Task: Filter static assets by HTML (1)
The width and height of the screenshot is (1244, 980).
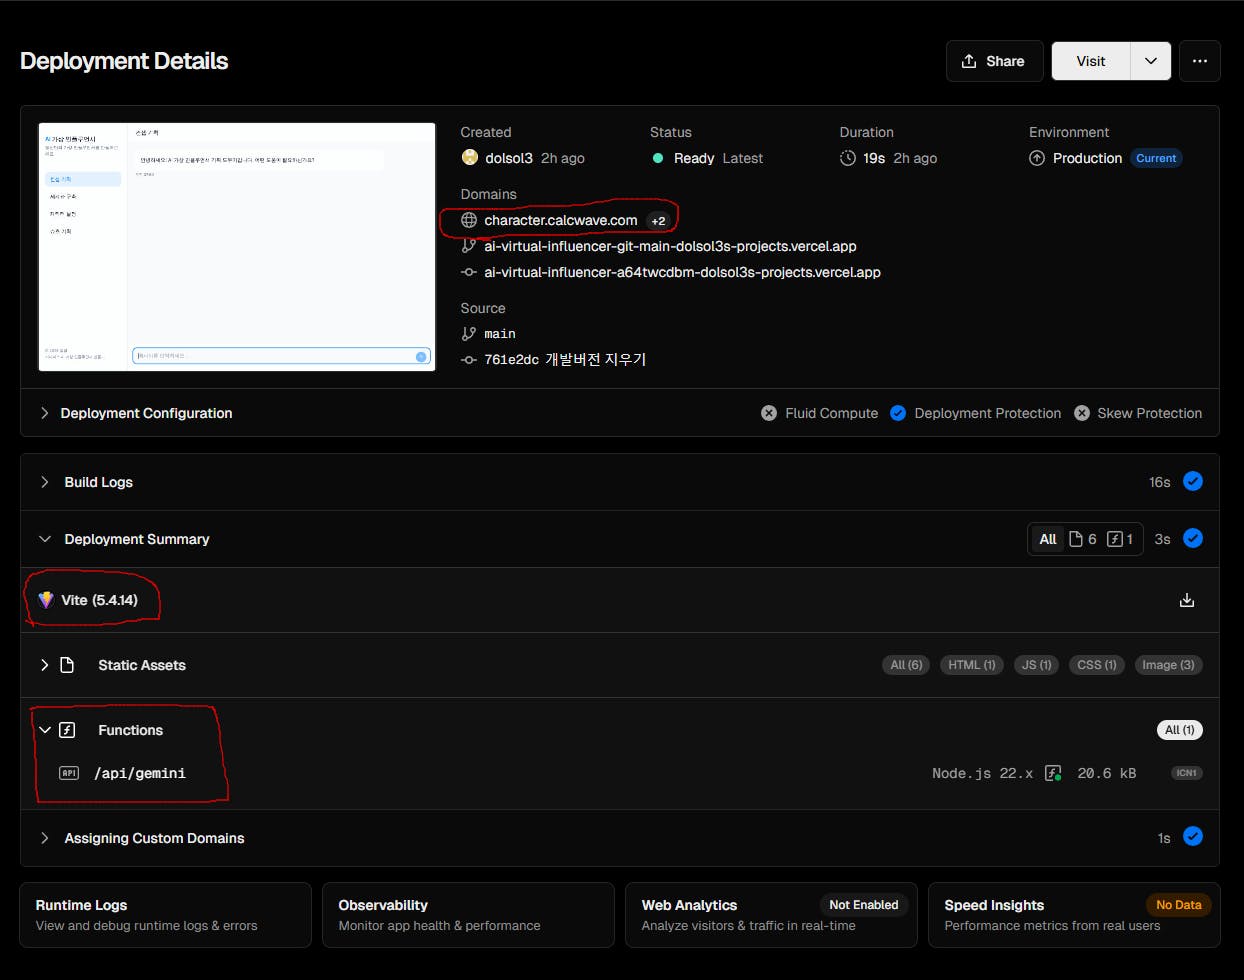Action: tap(971, 665)
